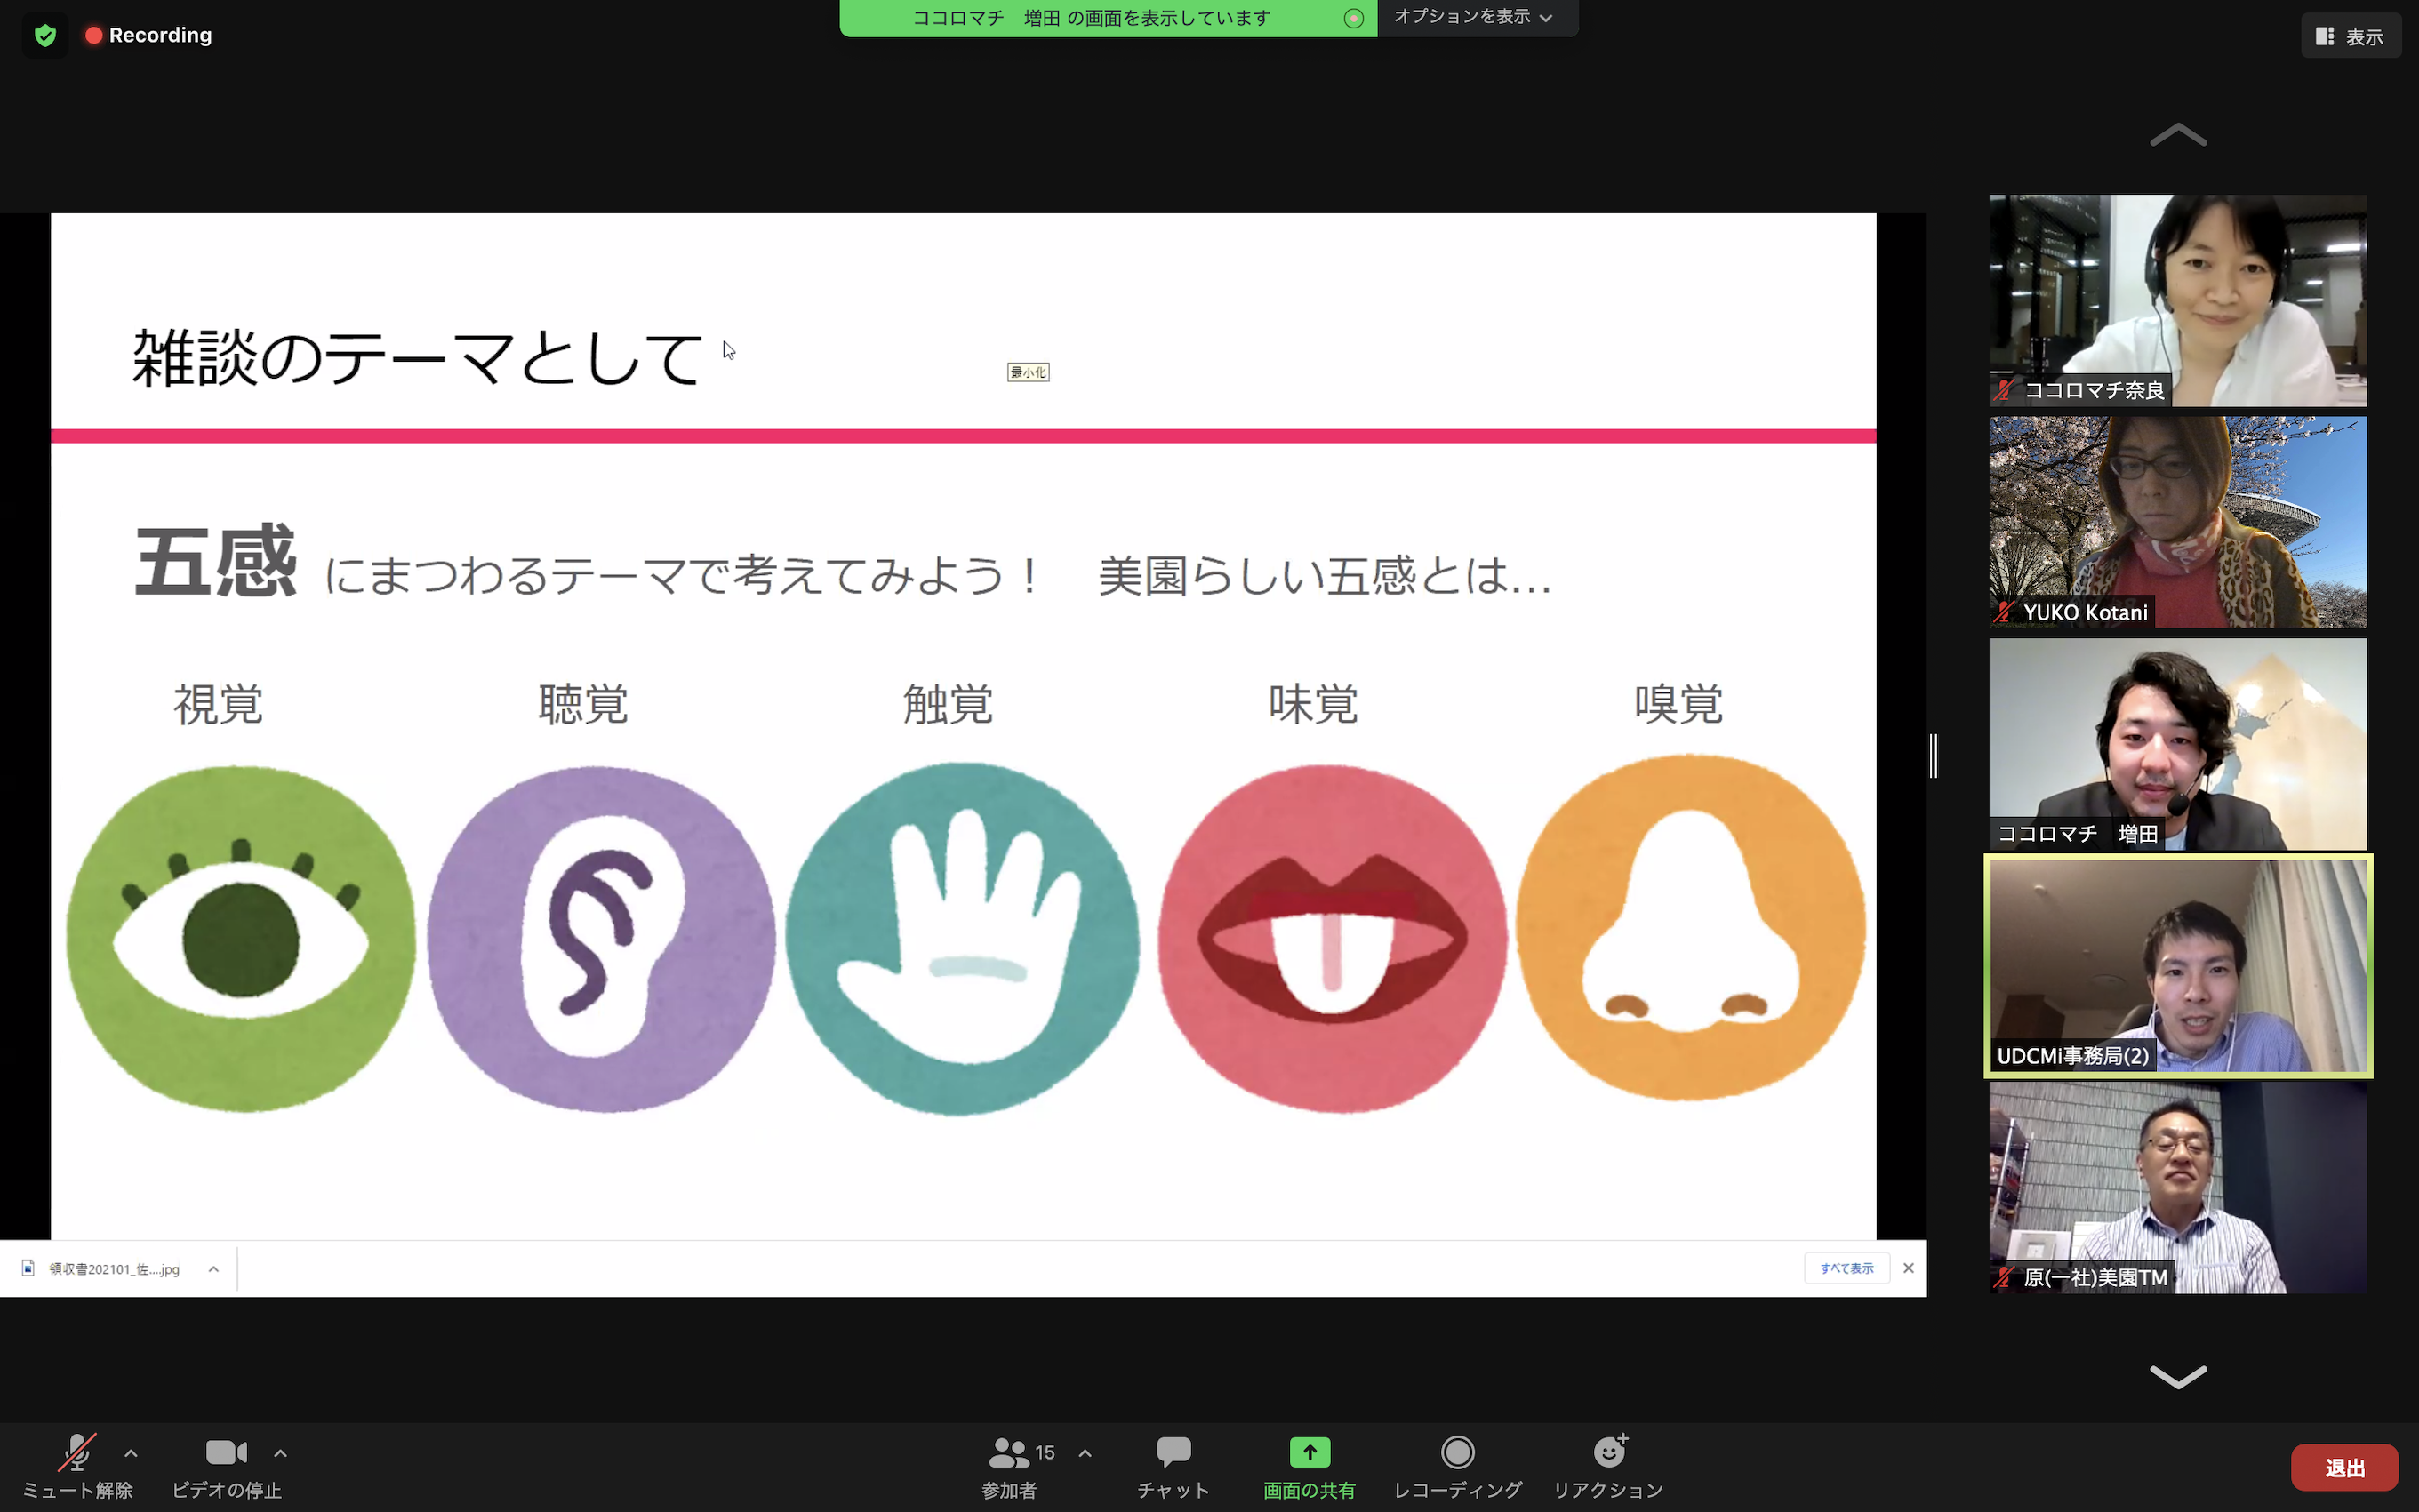Click the downloaded 領収書 jpg file
This screenshot has height=1512, width=2419.
point(112,1269)
